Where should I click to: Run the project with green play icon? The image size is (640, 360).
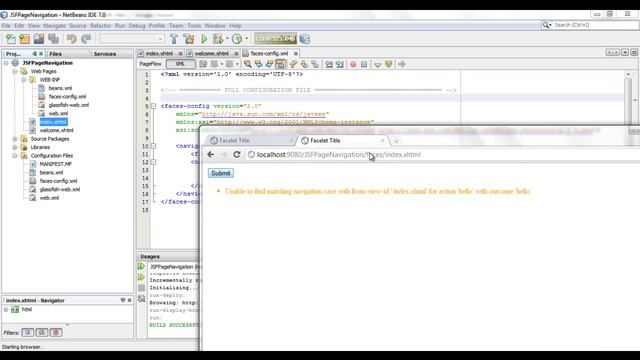(x=204, y=39)
